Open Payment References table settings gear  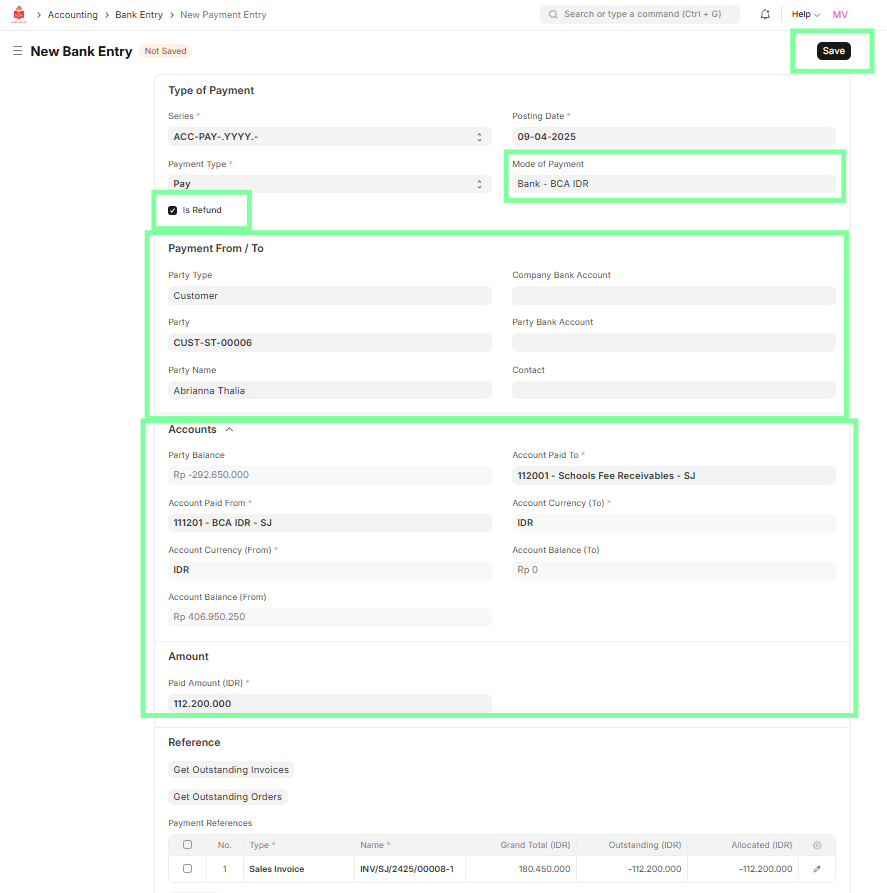pyautogui.click(x=817, y=845)
